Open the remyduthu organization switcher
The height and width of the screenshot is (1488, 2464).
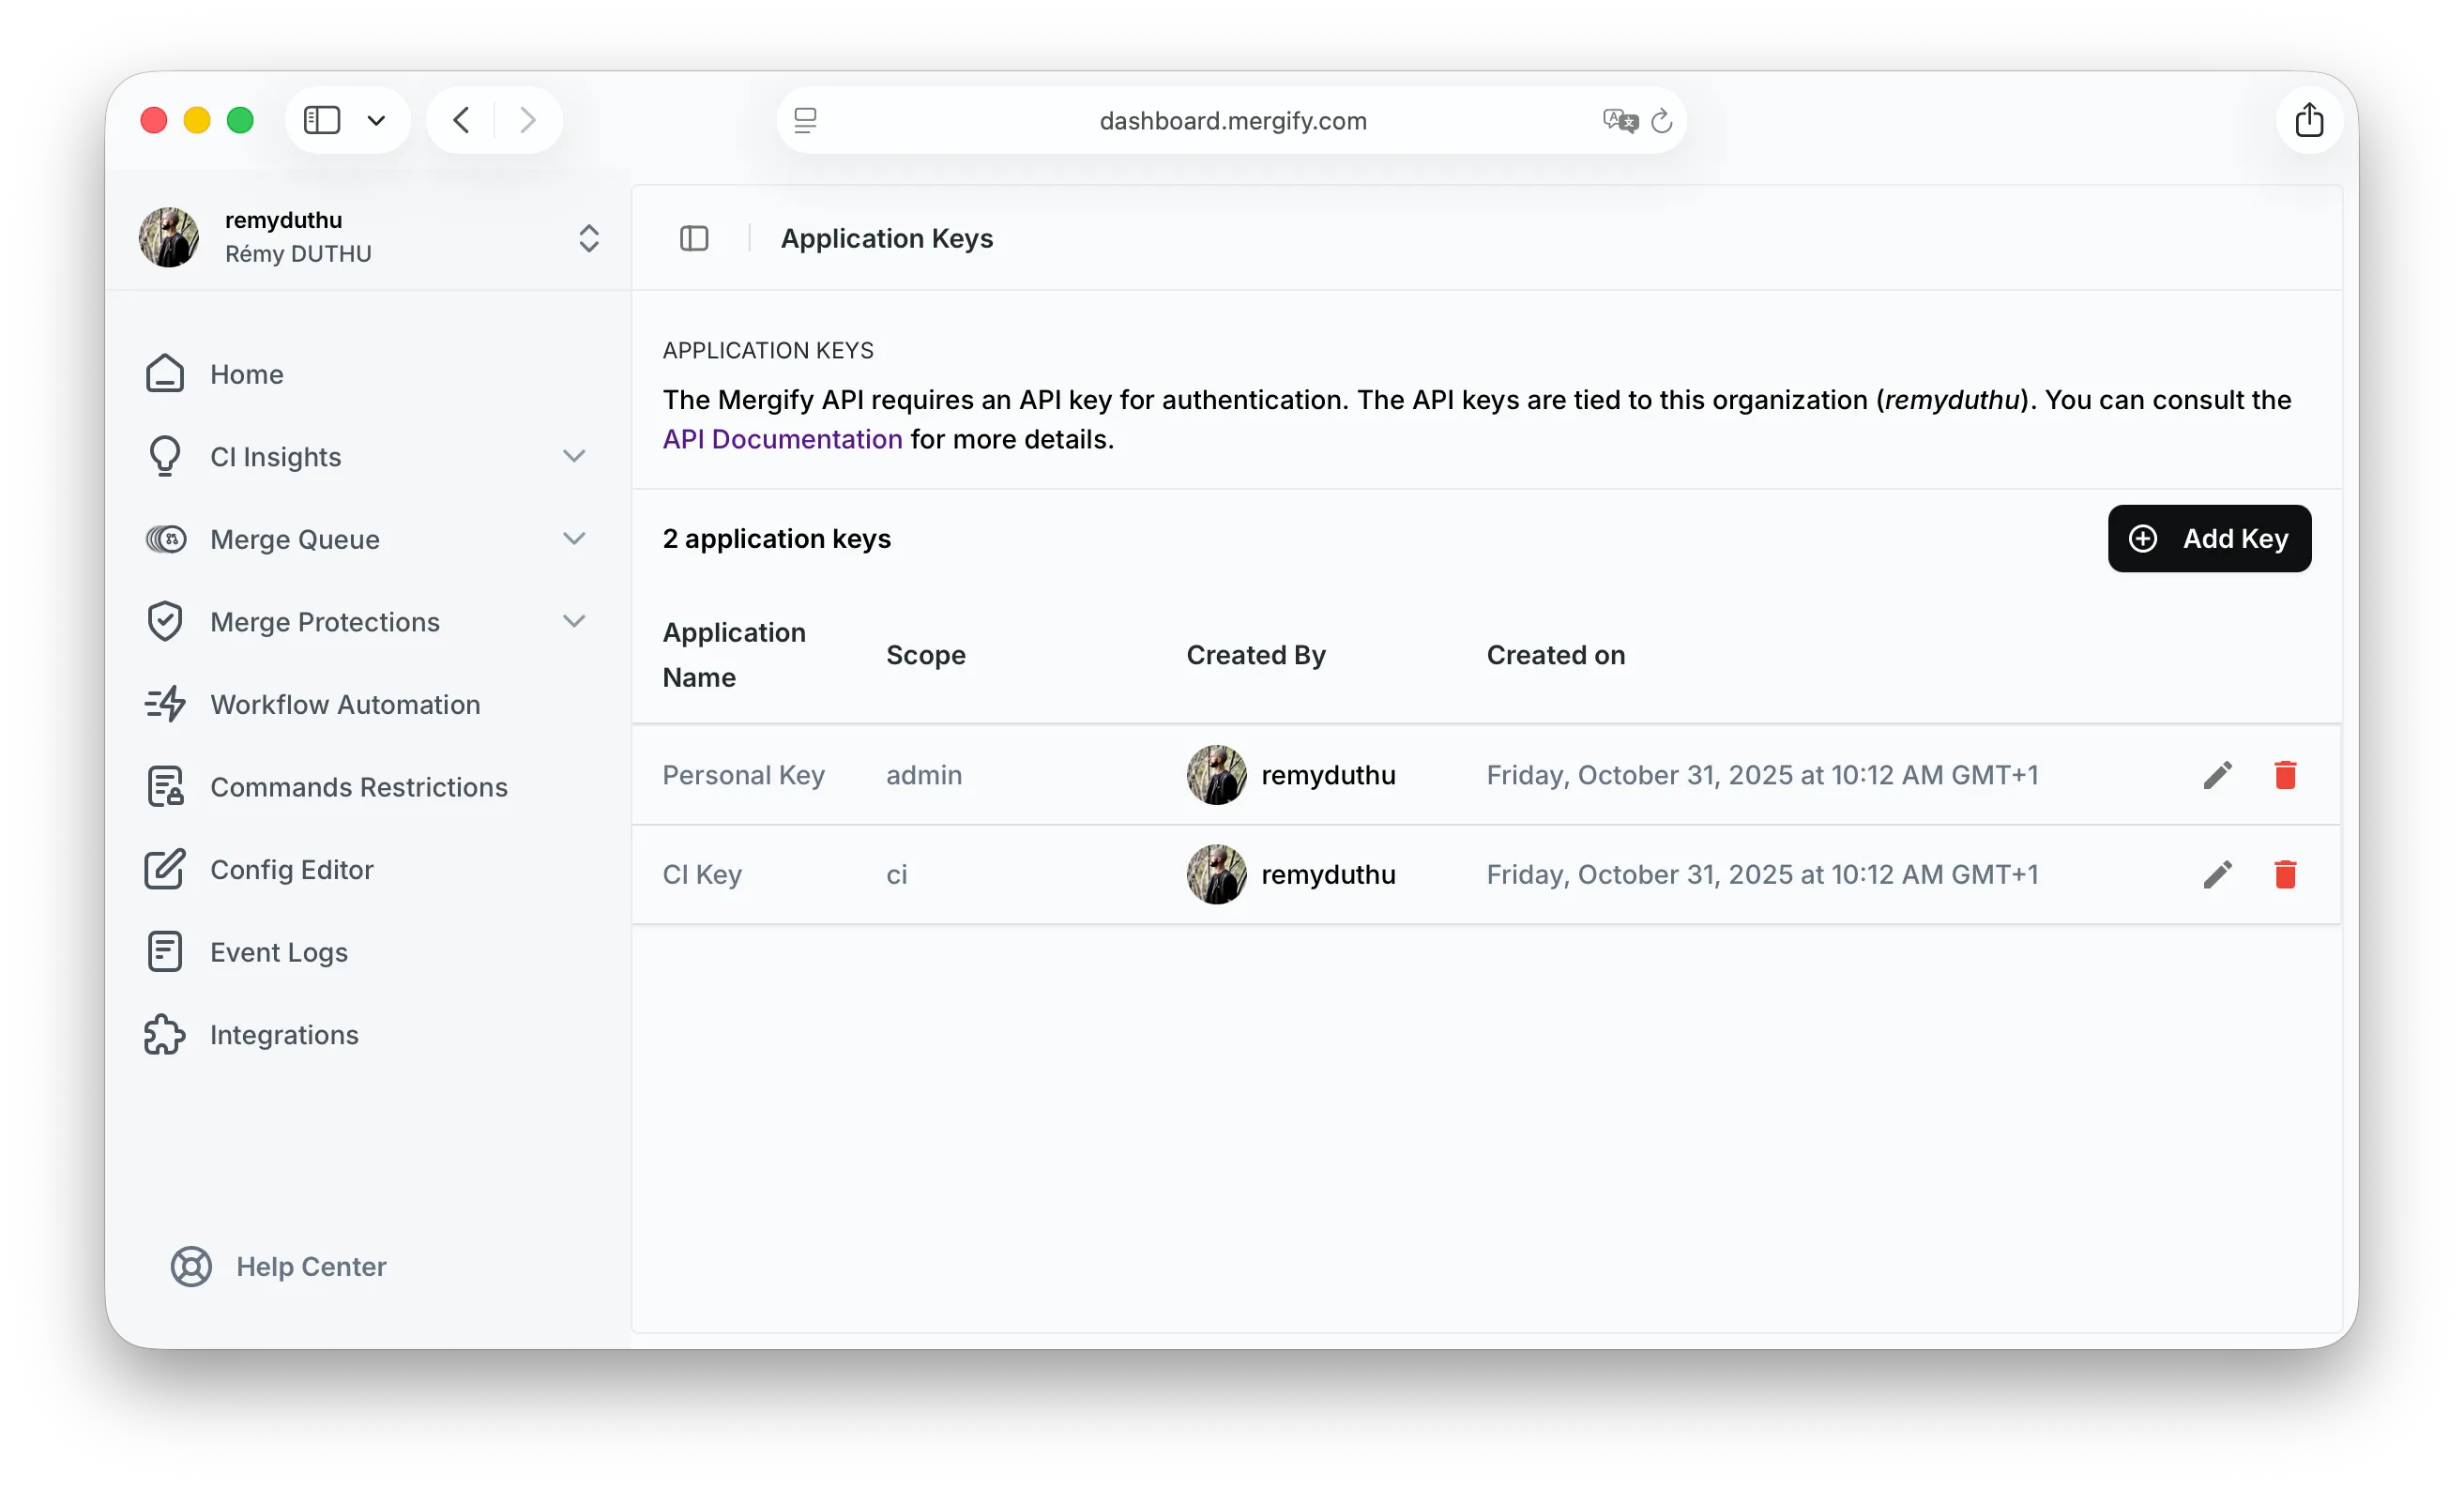point(588,238)
